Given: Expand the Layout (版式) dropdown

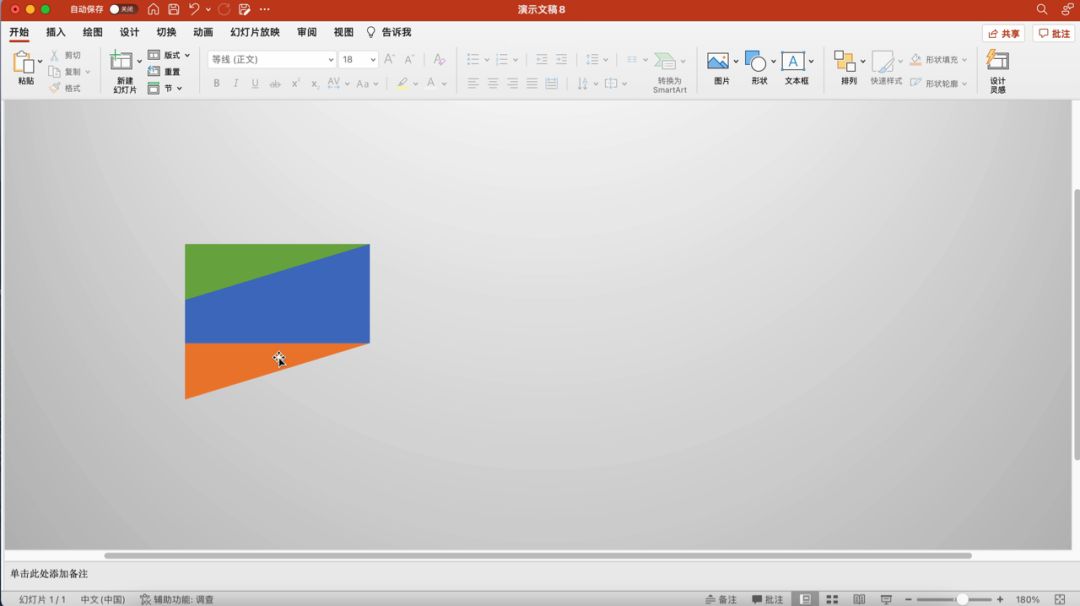Looking at the screenshot, I should point(187,55).
